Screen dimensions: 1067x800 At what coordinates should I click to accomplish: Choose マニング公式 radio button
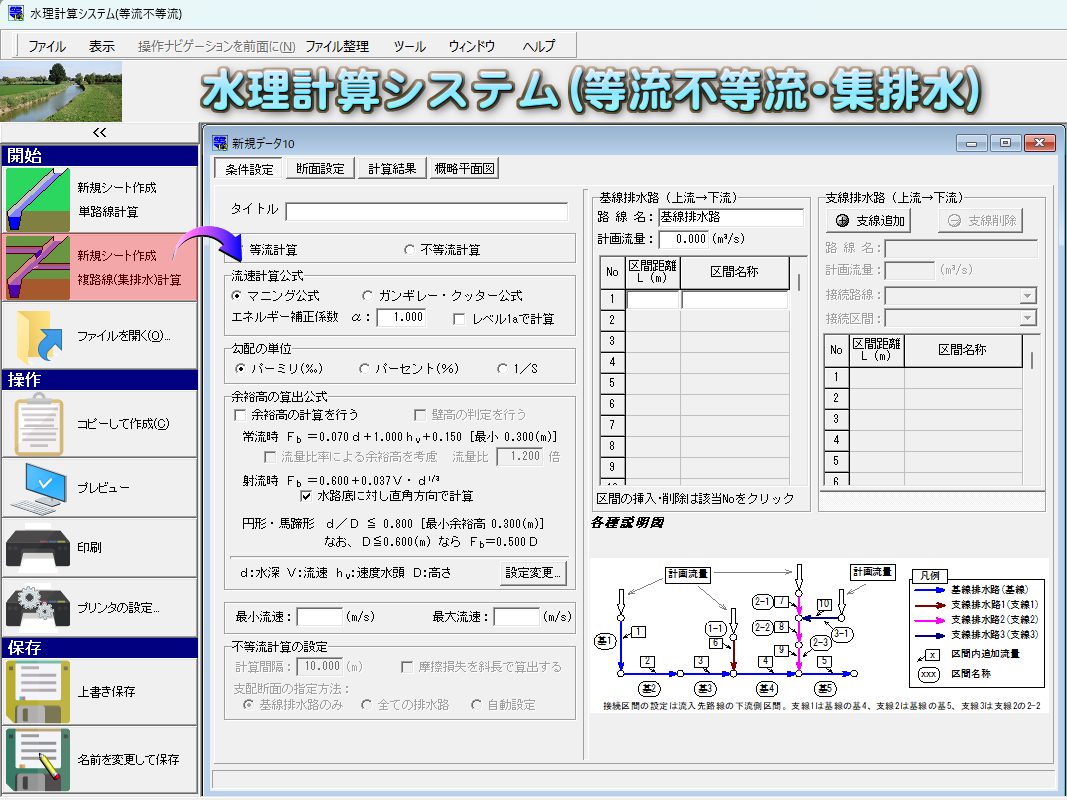pos(236,296)
